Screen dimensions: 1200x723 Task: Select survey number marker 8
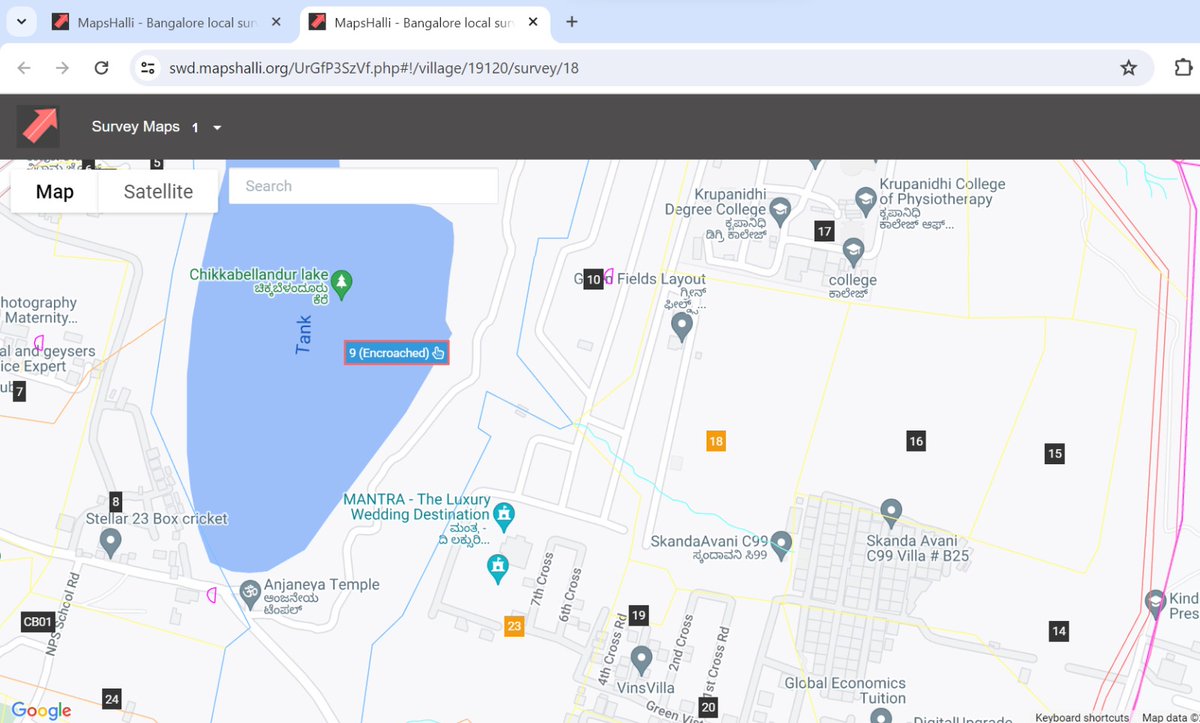pos(115,501)
